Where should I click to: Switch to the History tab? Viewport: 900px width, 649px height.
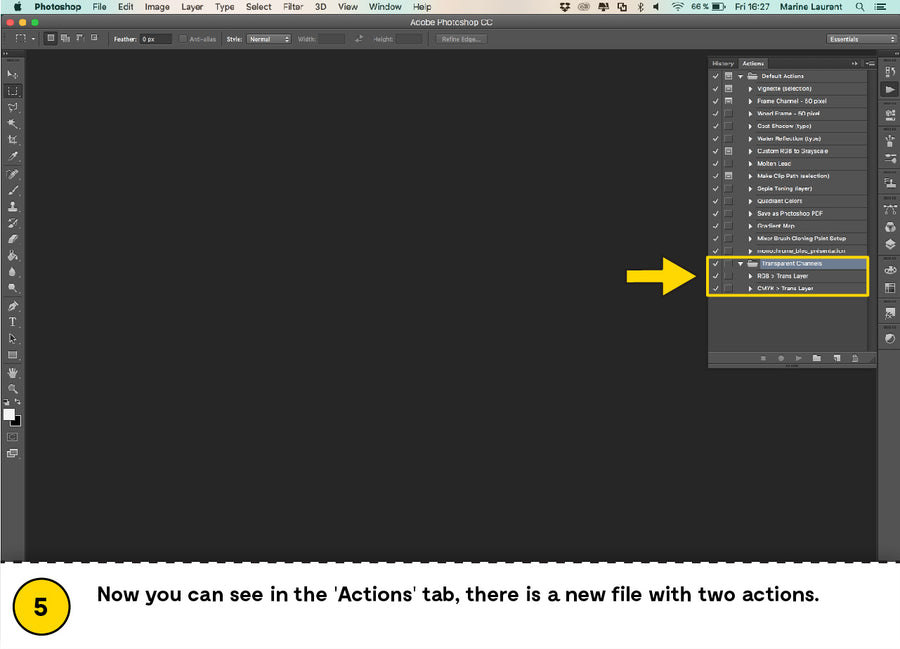[723, 63]
